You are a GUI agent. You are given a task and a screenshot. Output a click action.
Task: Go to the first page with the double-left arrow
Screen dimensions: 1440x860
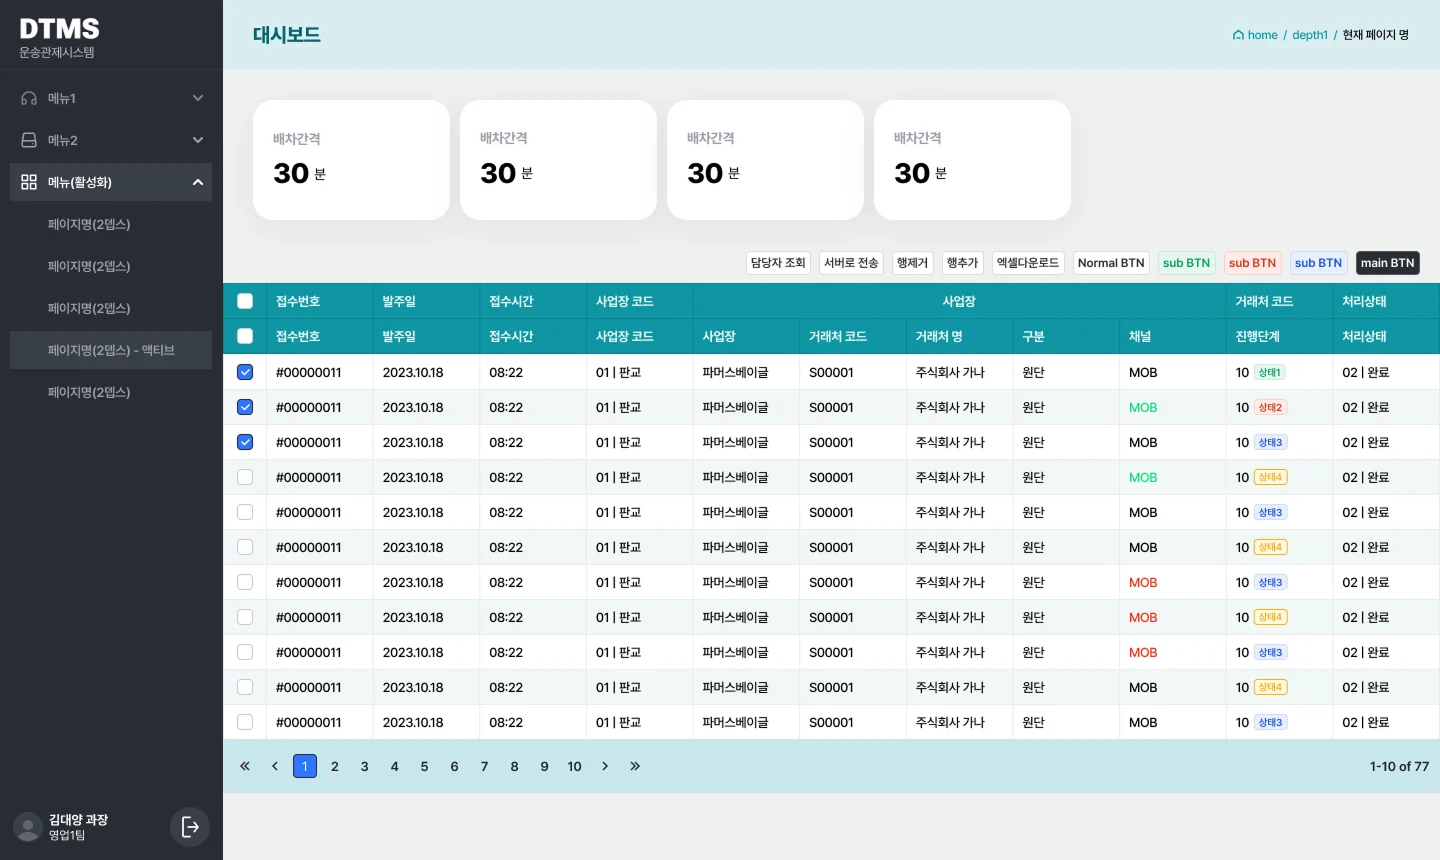click(245, 766)
